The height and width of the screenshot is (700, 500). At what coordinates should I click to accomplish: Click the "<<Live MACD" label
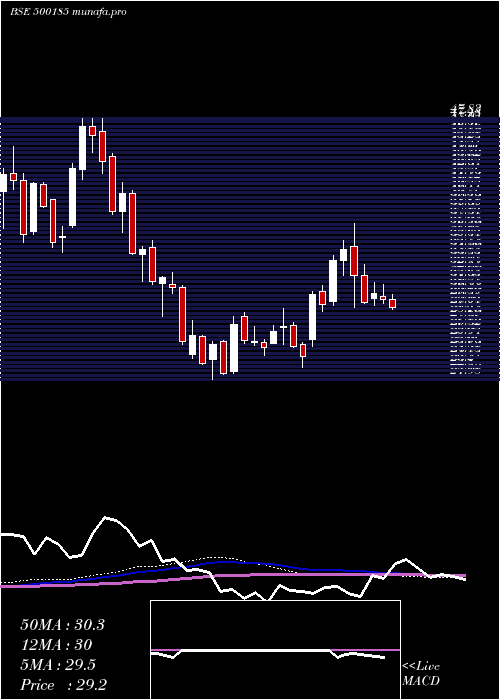(x=421, y=673)
